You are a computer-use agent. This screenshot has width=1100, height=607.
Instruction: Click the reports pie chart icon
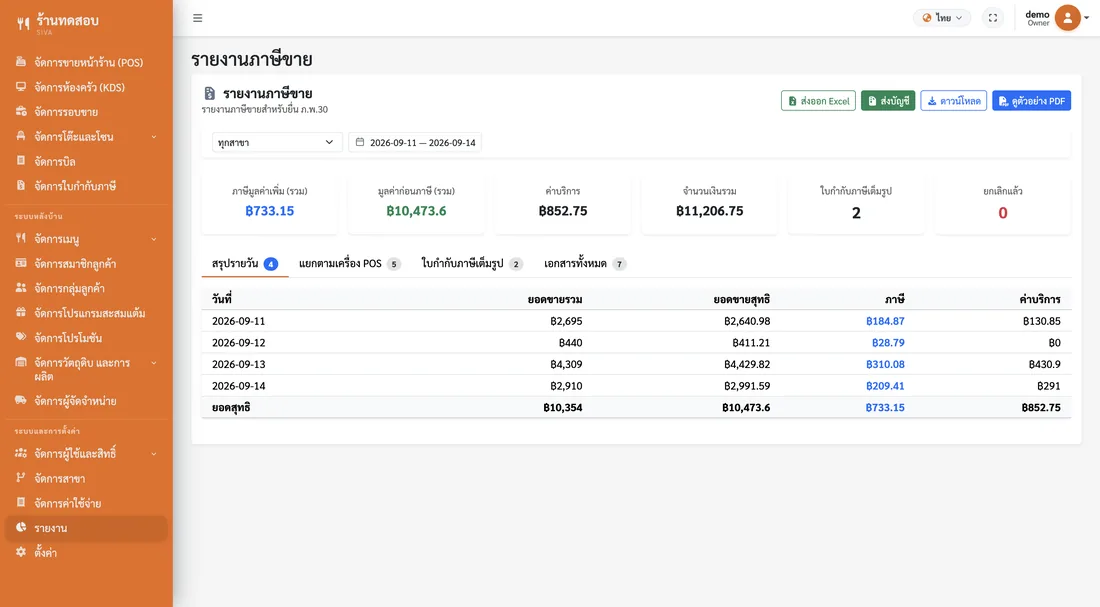tap(21, 527)
